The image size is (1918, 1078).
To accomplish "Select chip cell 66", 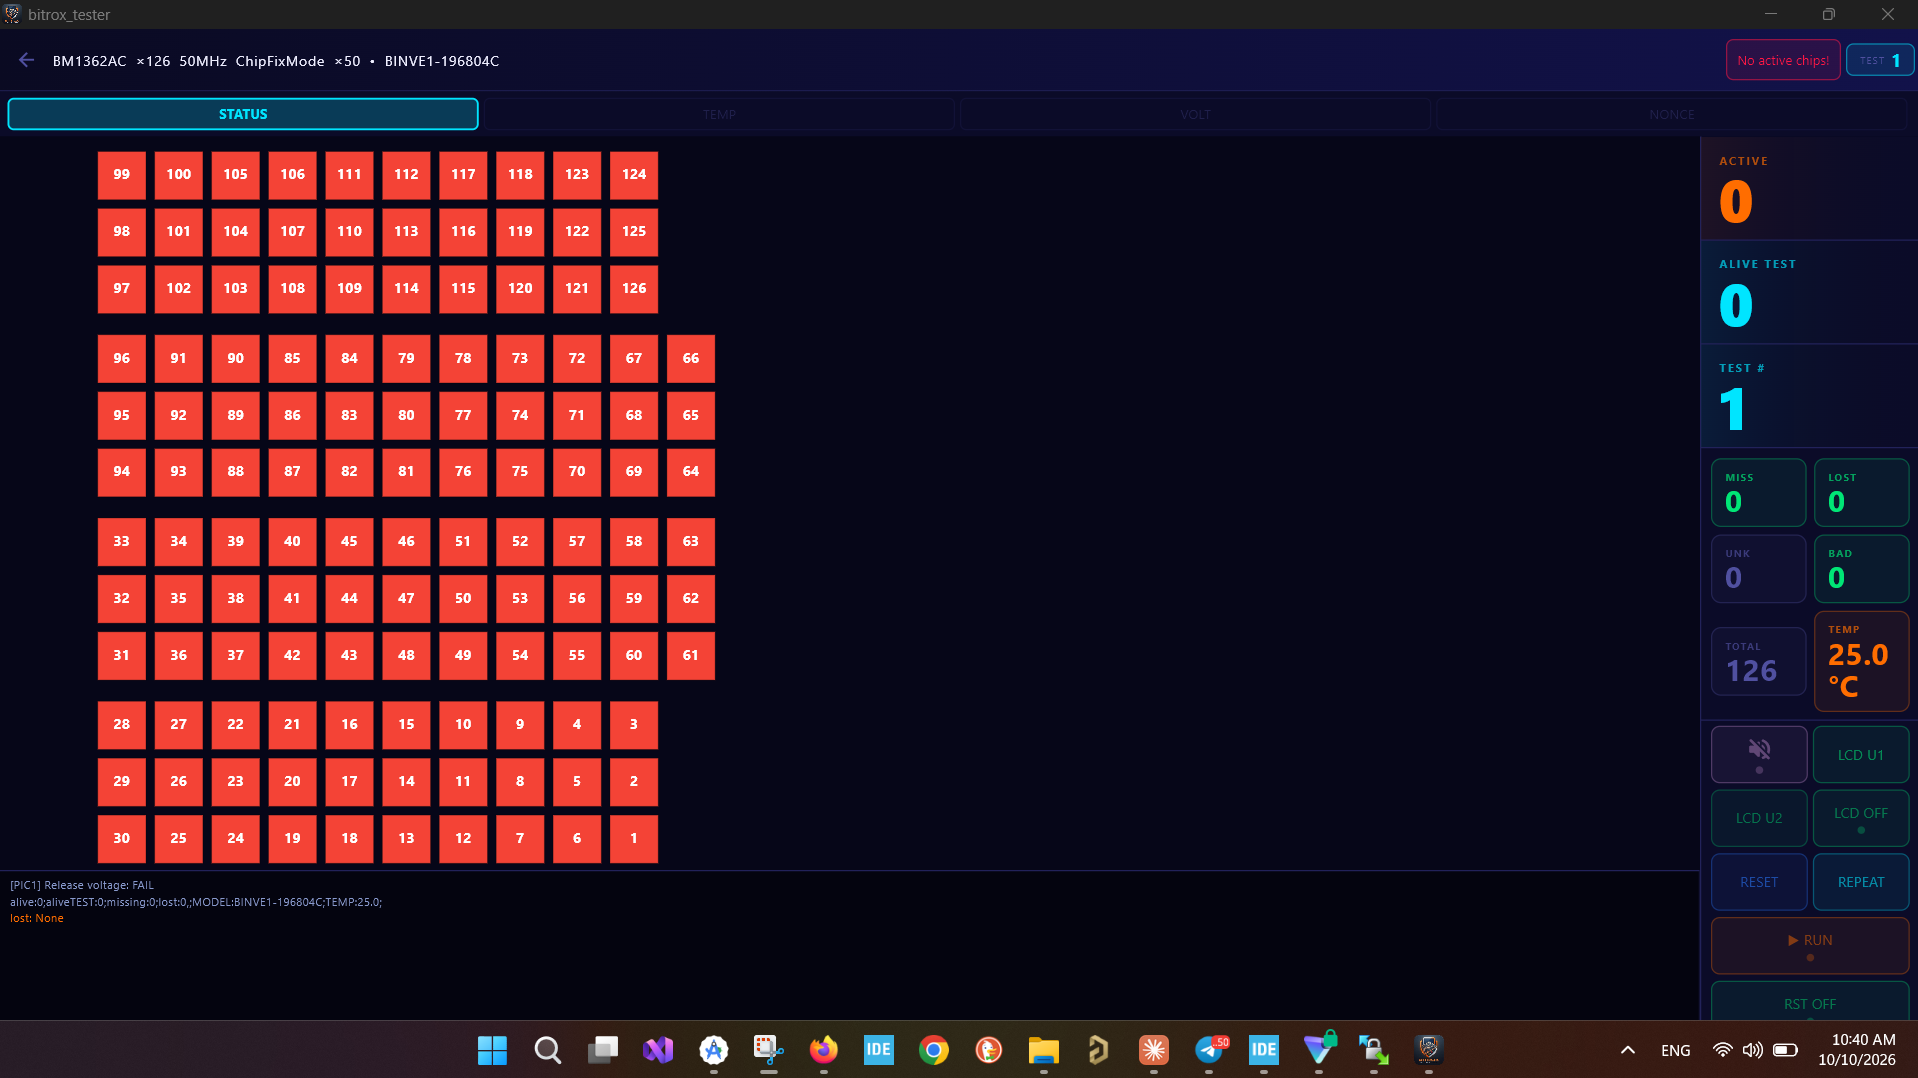I will click(x=691, y=359).
